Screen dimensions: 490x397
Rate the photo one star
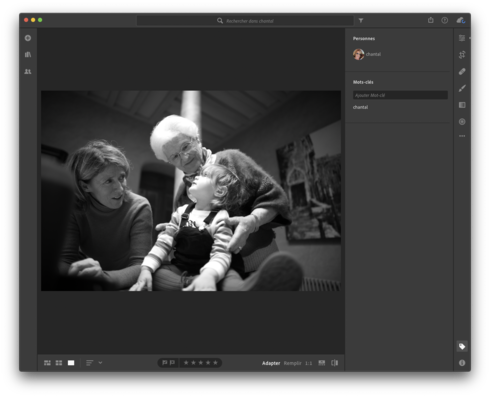click(186, 363)
